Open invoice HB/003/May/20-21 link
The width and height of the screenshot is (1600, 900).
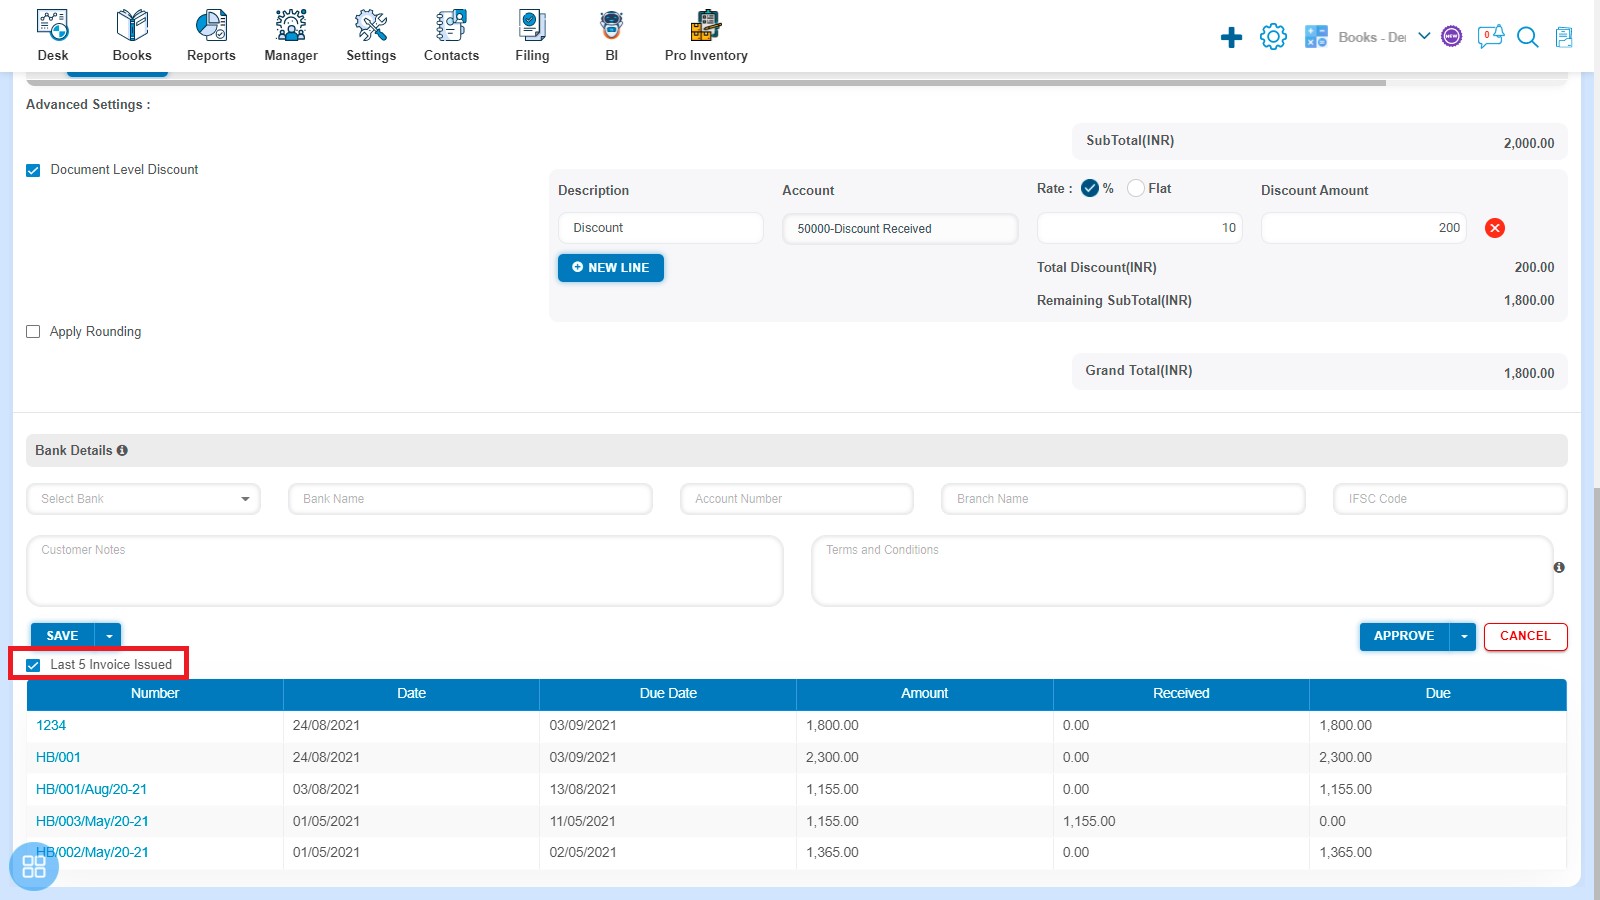[x=92, y=821]
